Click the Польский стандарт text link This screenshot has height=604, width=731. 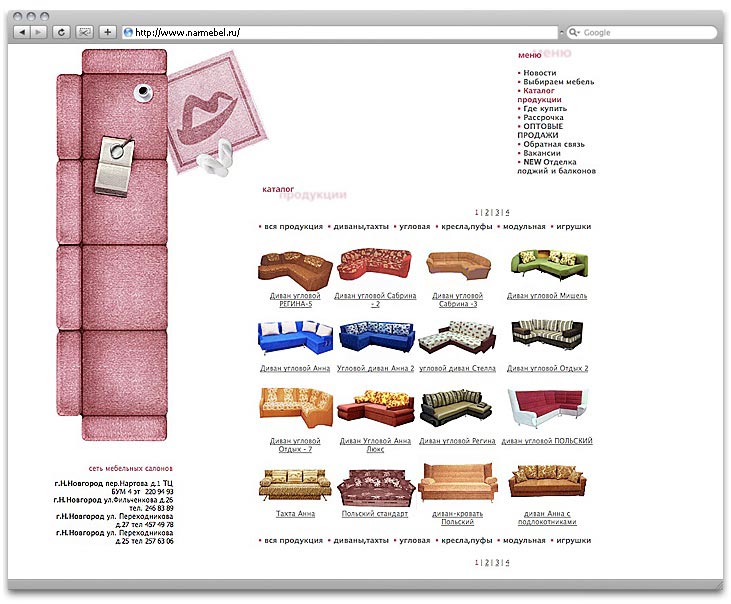point(375,514)
